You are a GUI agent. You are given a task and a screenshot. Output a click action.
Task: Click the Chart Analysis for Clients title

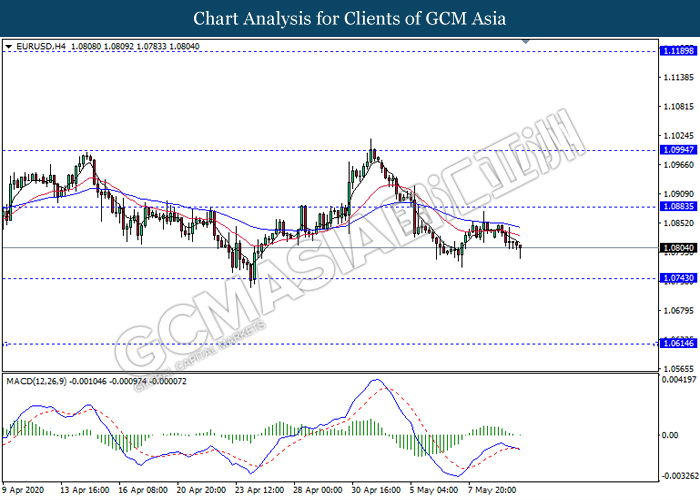pos(350,19)
